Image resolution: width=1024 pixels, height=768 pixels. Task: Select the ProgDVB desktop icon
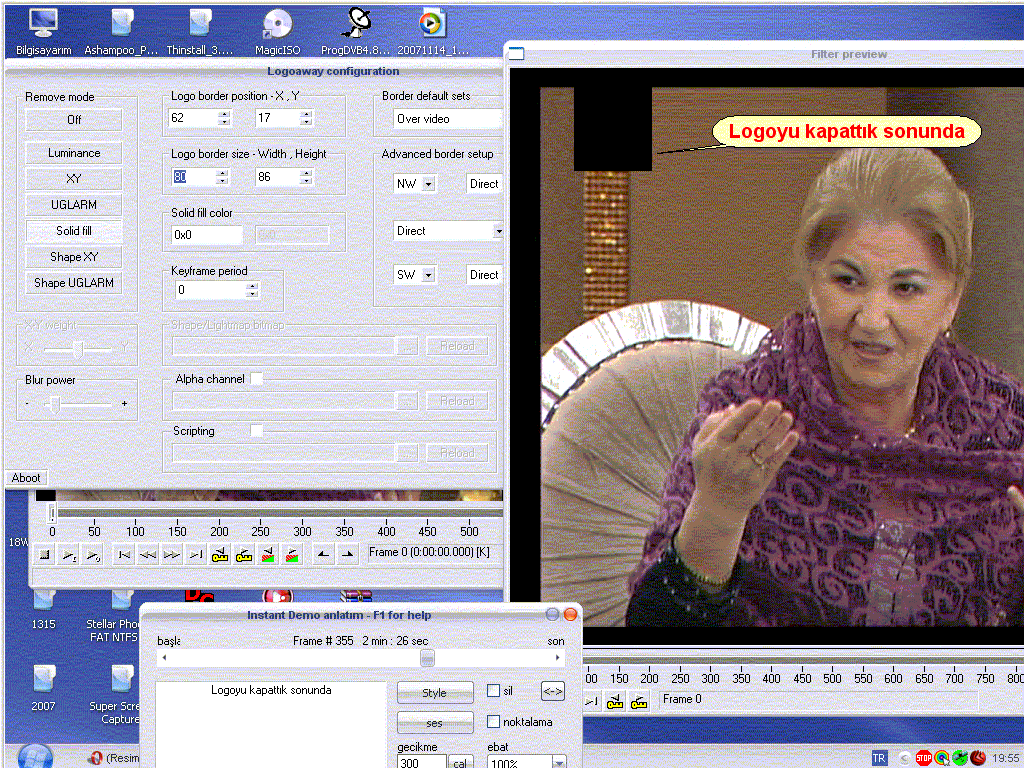coord(355,31)
